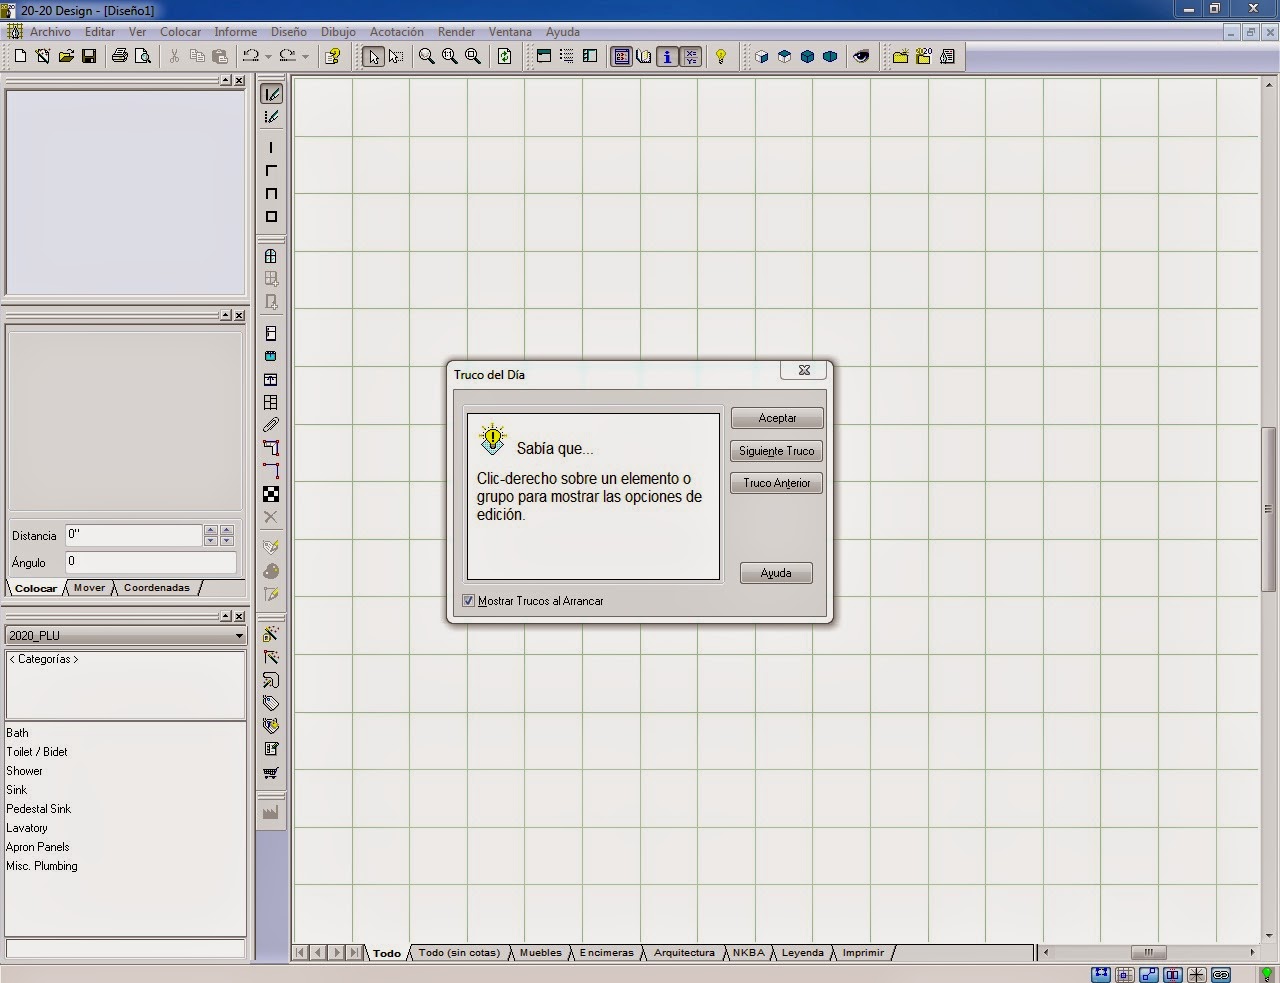
Task: Click the Ángulo input field
Action: click(150, 562)
